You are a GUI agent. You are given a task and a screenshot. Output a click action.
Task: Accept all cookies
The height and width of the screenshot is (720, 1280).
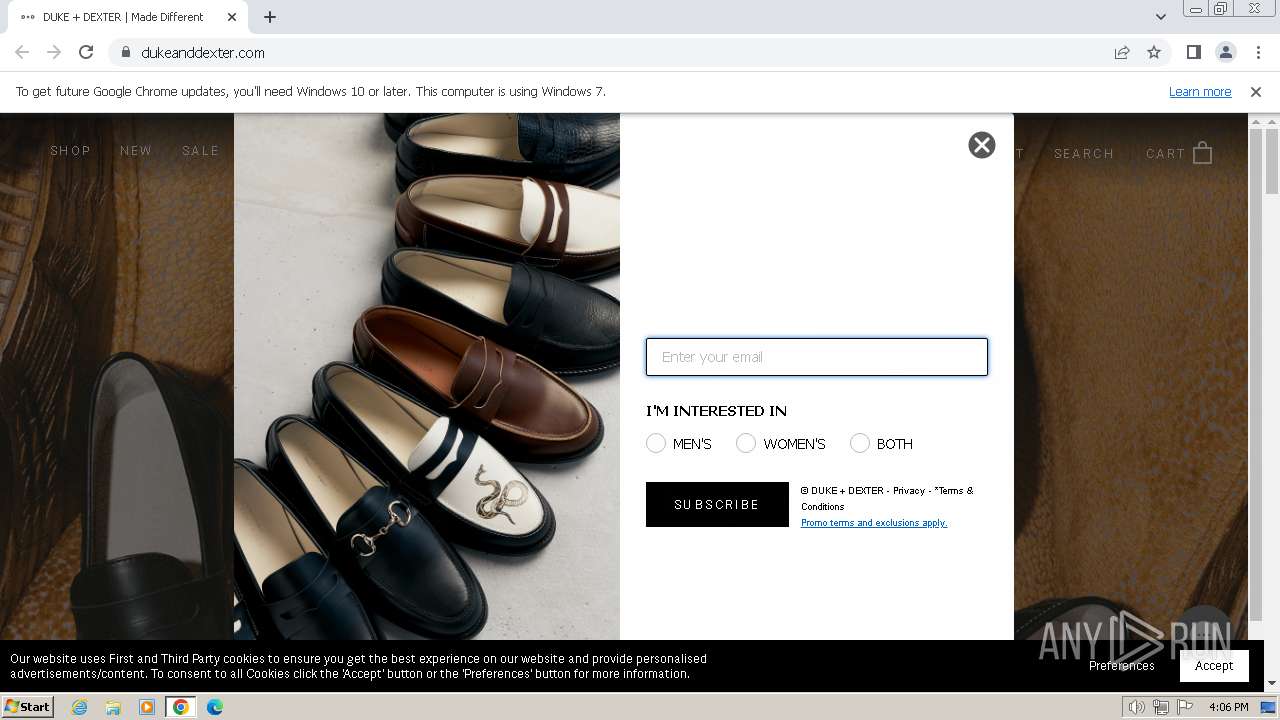click(1214, 666)
